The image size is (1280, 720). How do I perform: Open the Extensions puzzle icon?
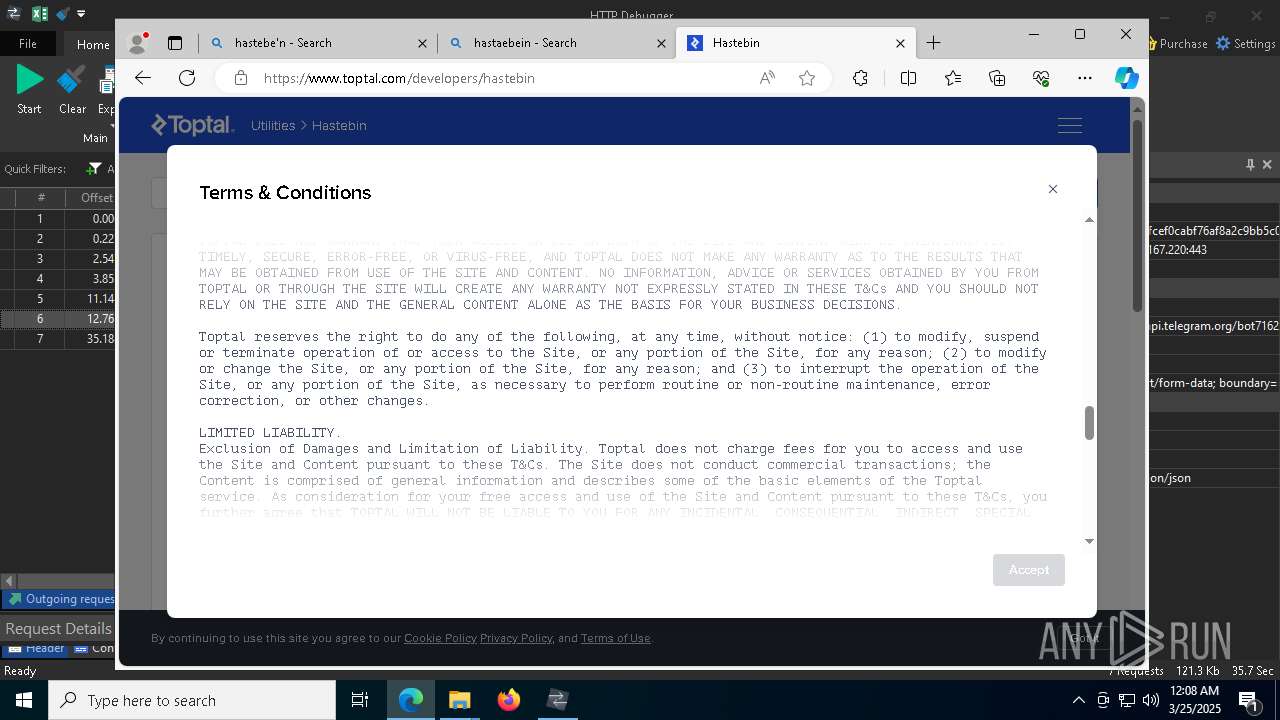860,78
